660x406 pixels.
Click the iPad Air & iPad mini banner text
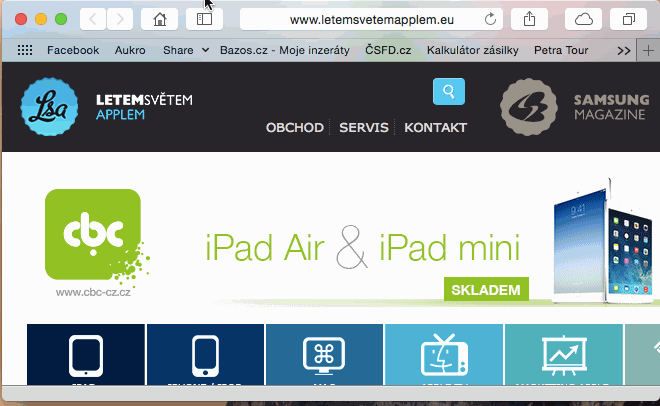pos(363,248)
